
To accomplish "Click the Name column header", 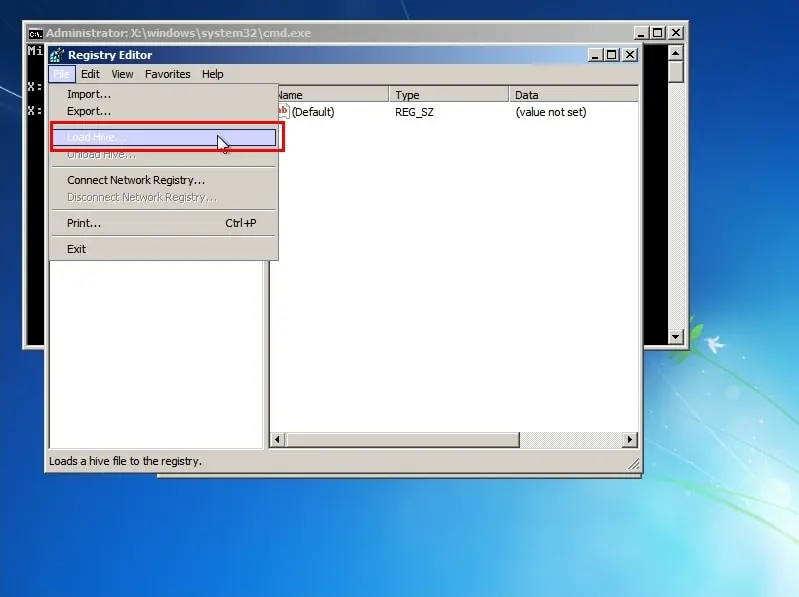I will (x=332, y=95).
